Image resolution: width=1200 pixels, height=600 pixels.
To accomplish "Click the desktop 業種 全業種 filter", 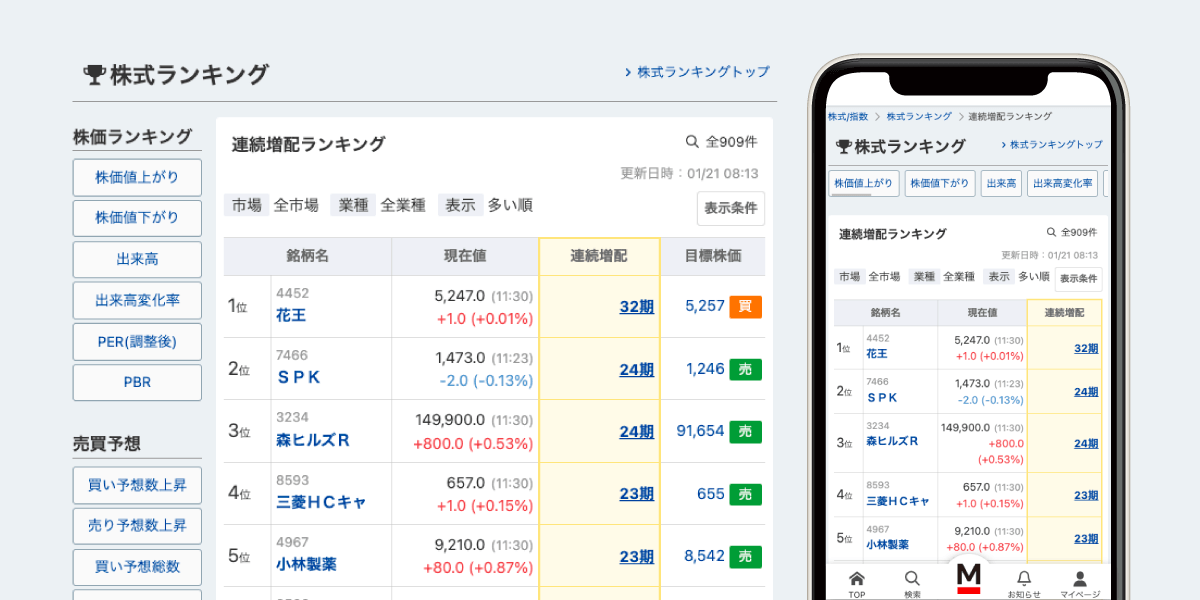I will pos(379,205).
